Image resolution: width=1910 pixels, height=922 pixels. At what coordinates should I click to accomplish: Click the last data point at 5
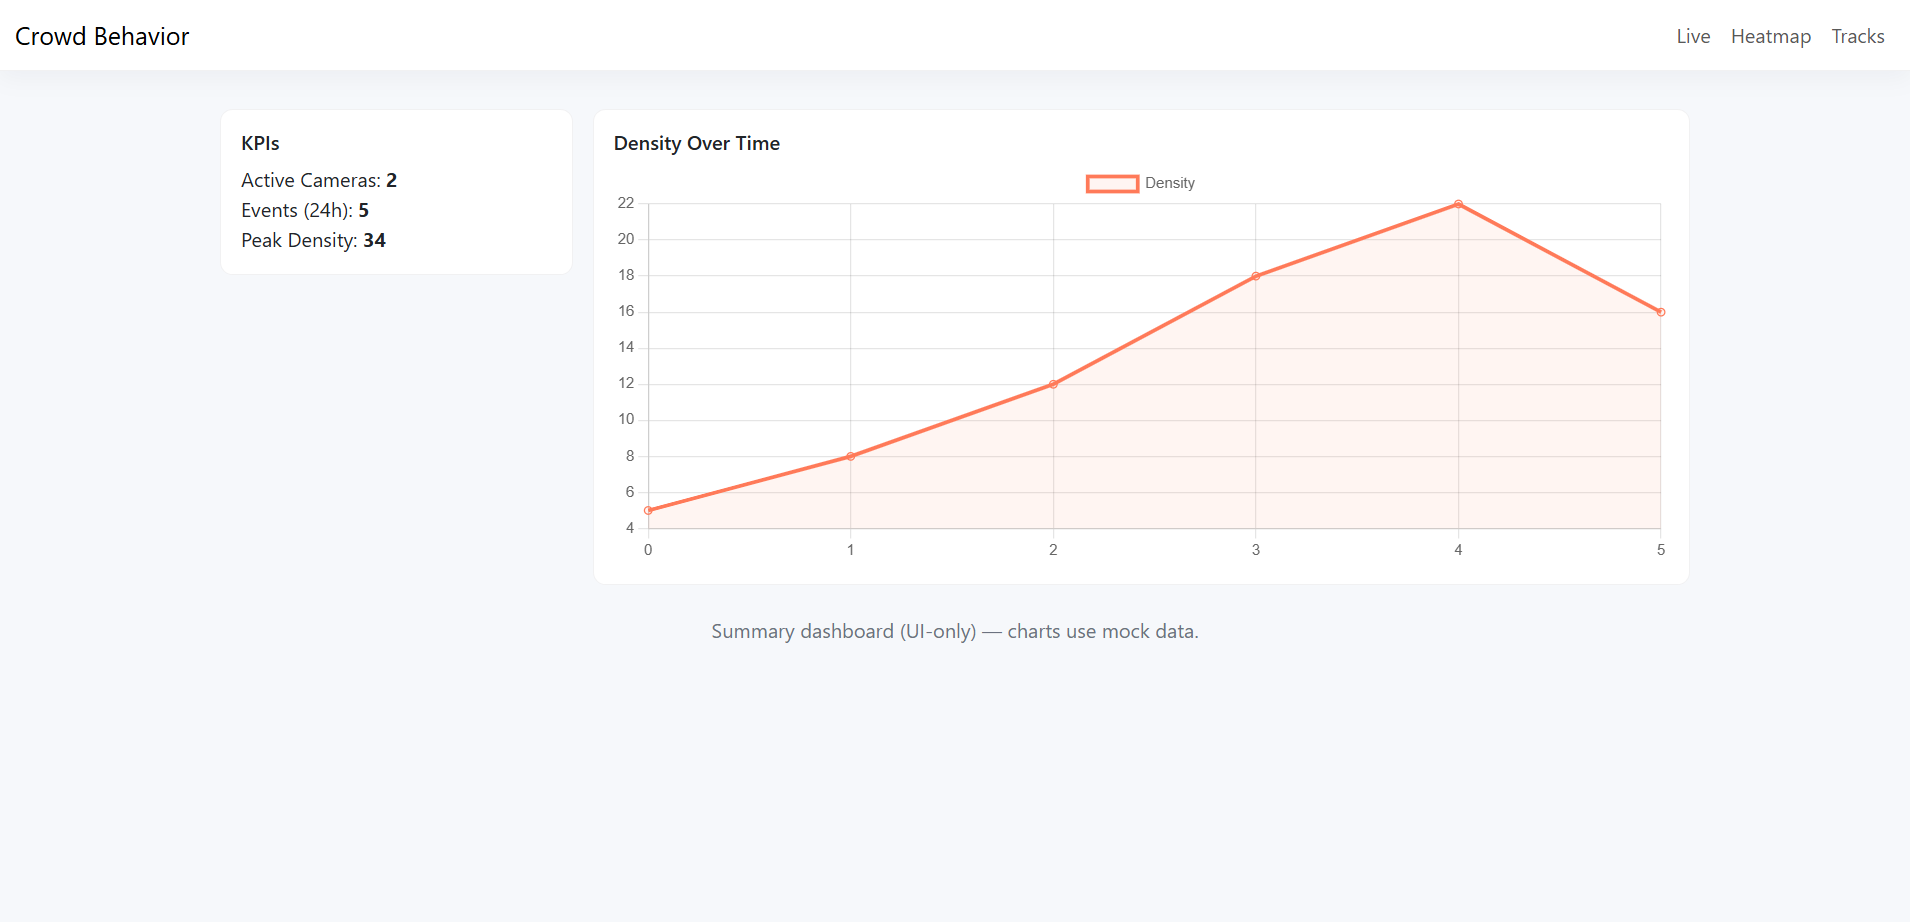tap(1660, 311)
